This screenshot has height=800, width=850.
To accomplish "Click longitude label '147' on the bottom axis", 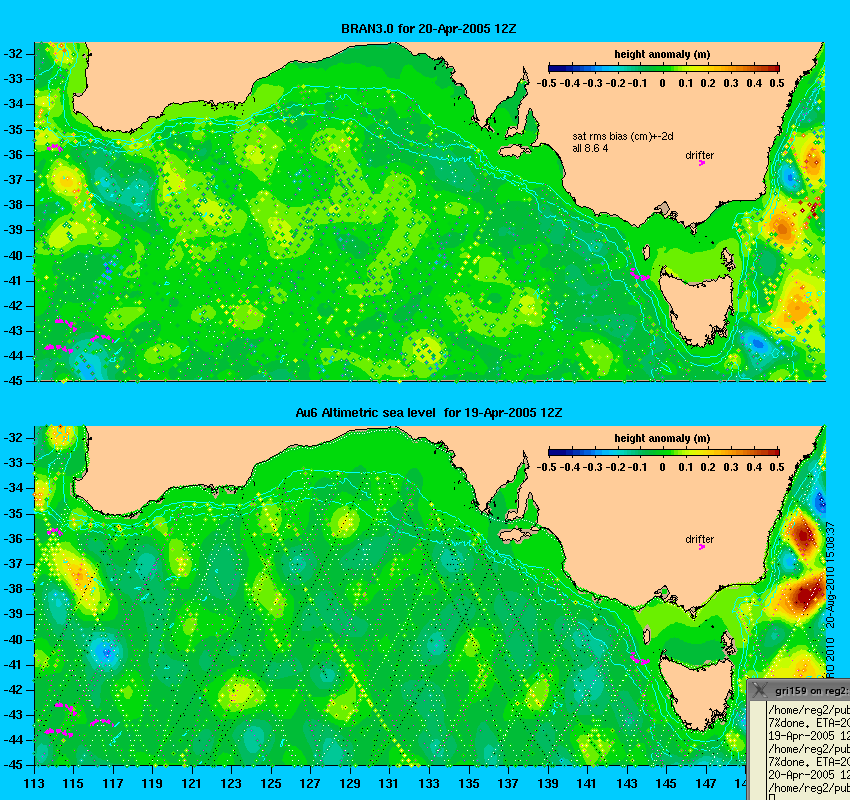I will pos(705,784).
